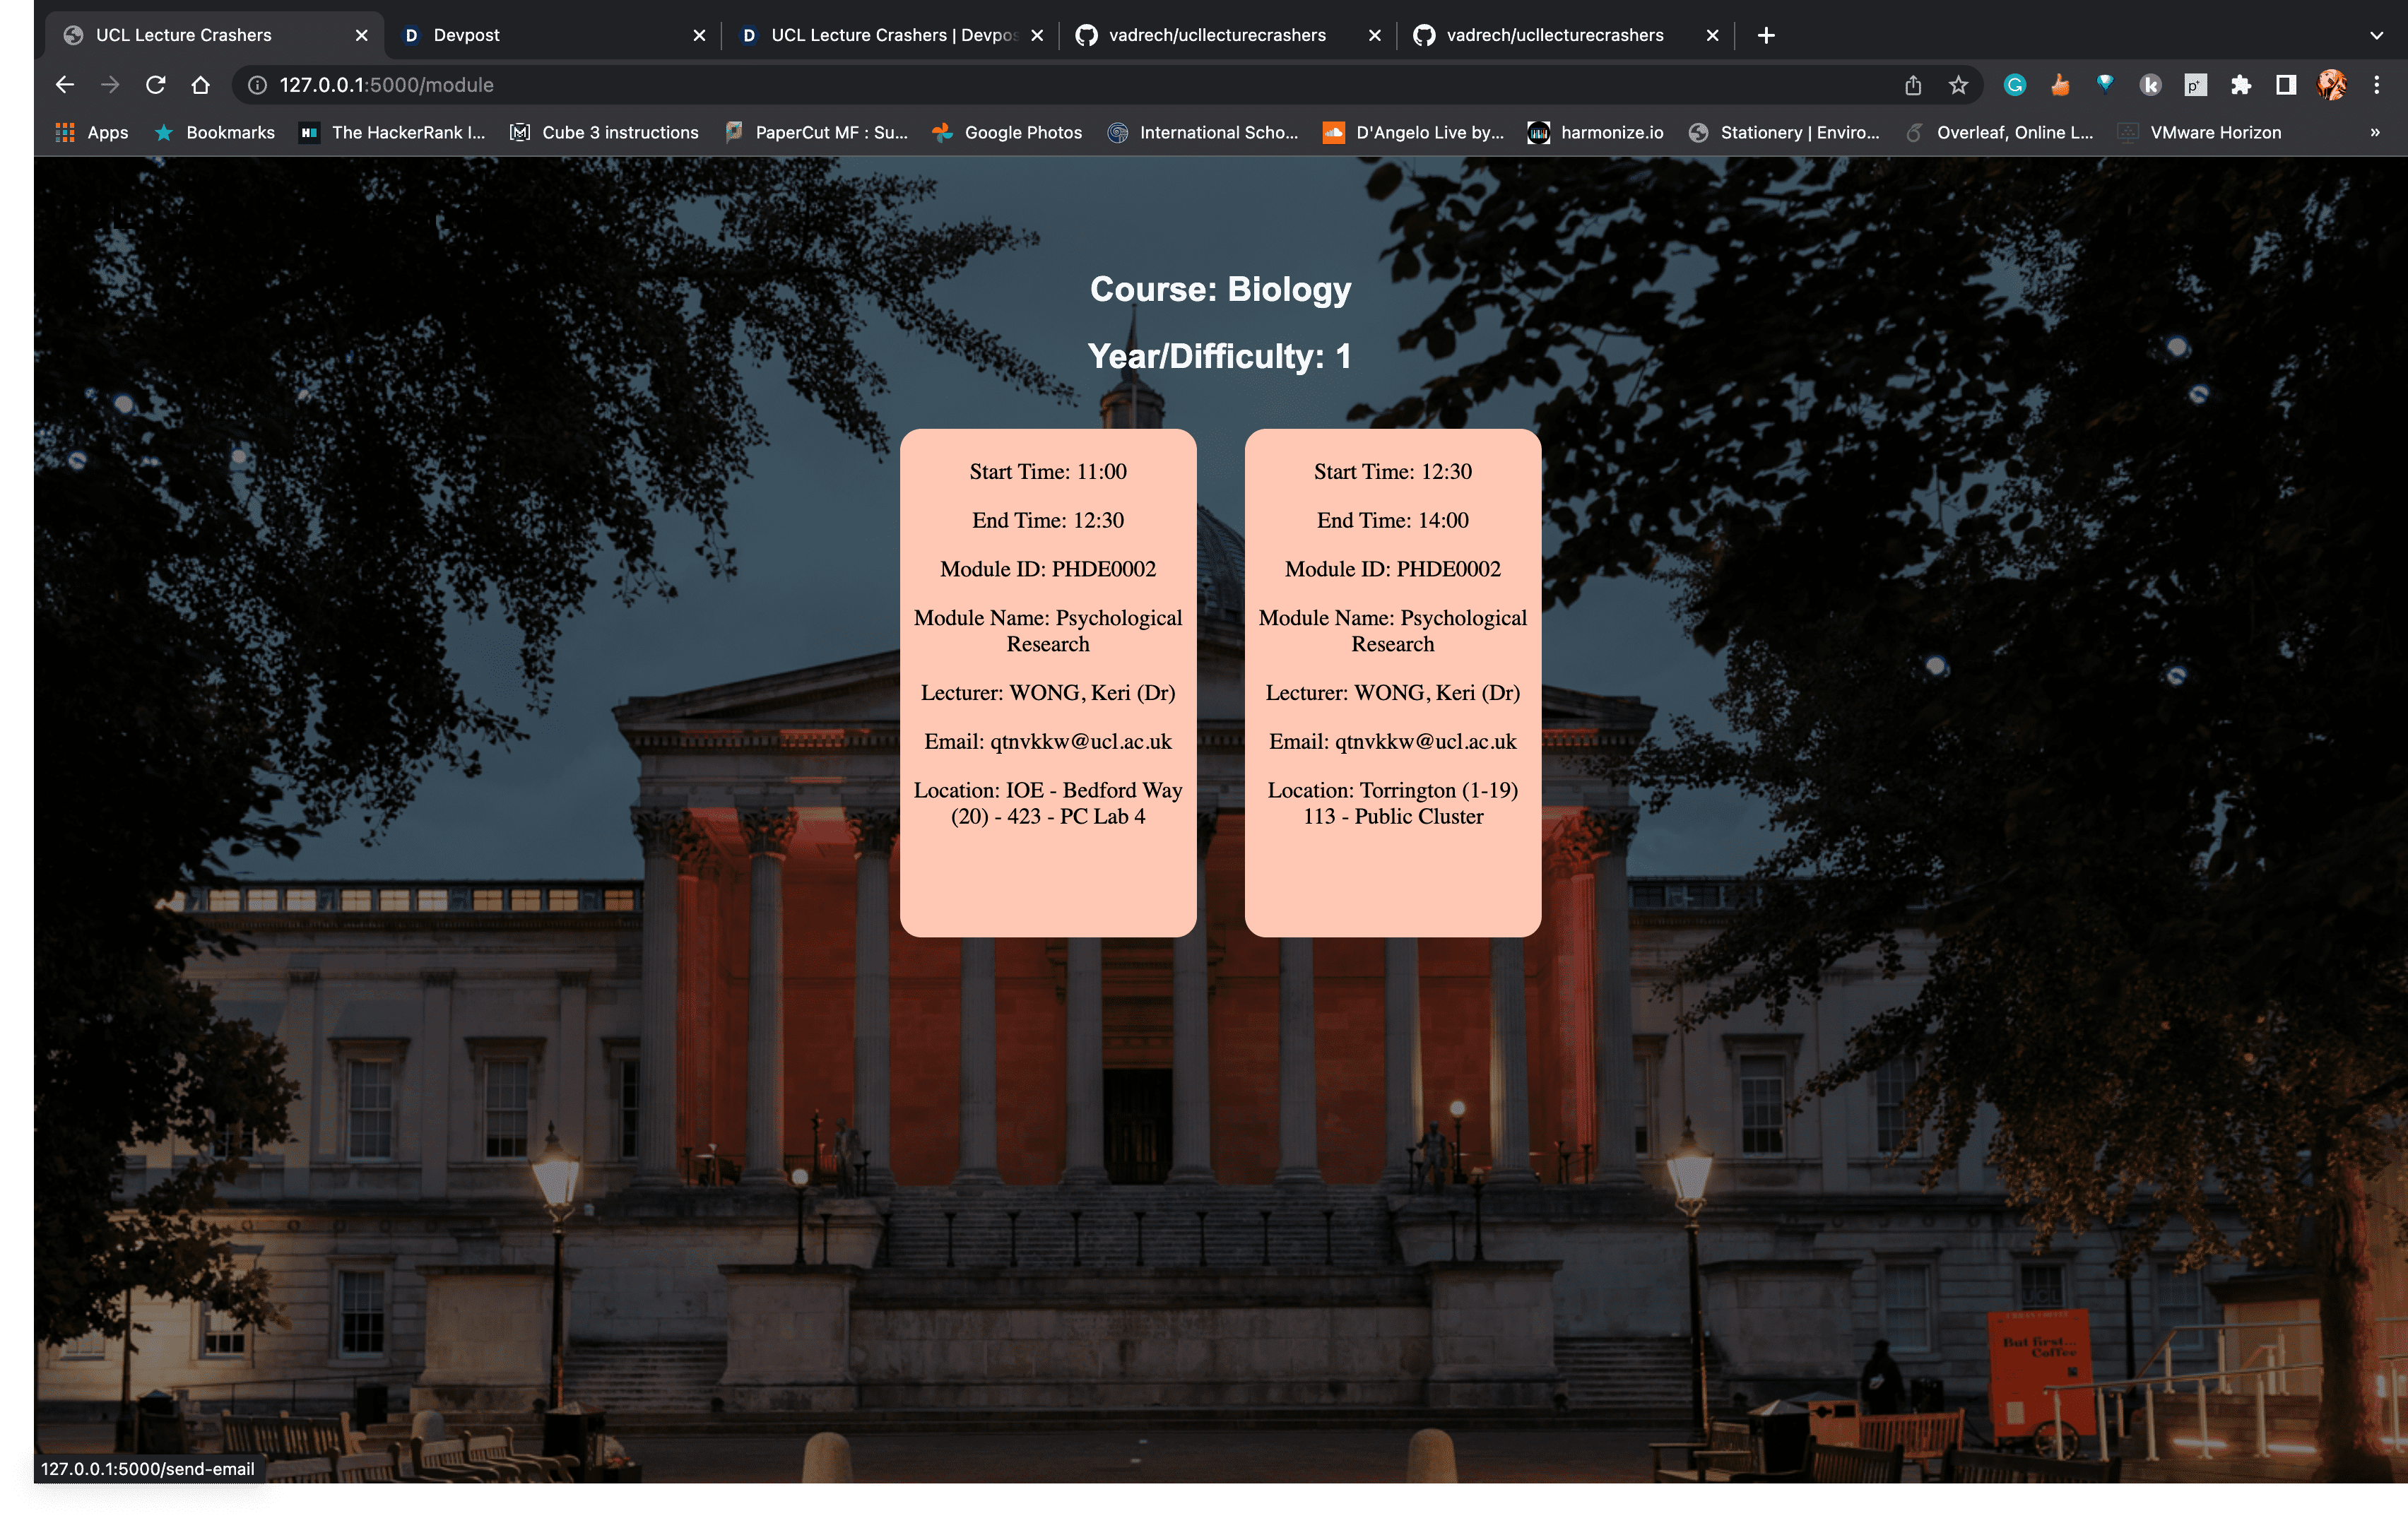The width and height of the screenshot is (2408, 1523).
Task: Bookmark this page with the star icon
Action: [x=1958, y=85]
